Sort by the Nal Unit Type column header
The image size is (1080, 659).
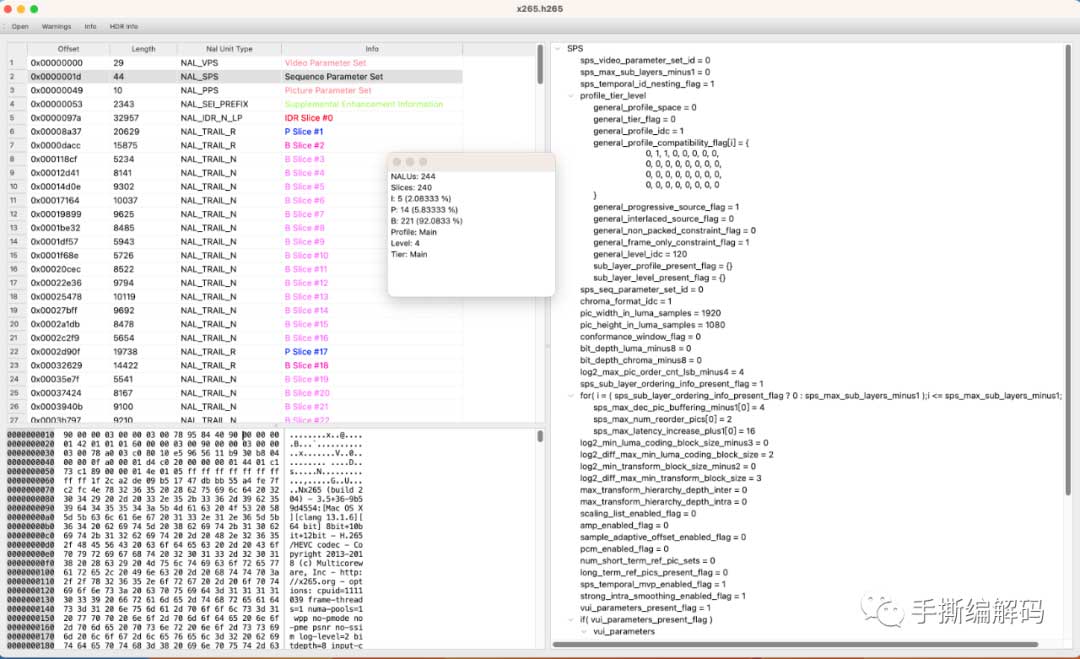(216, 49)
